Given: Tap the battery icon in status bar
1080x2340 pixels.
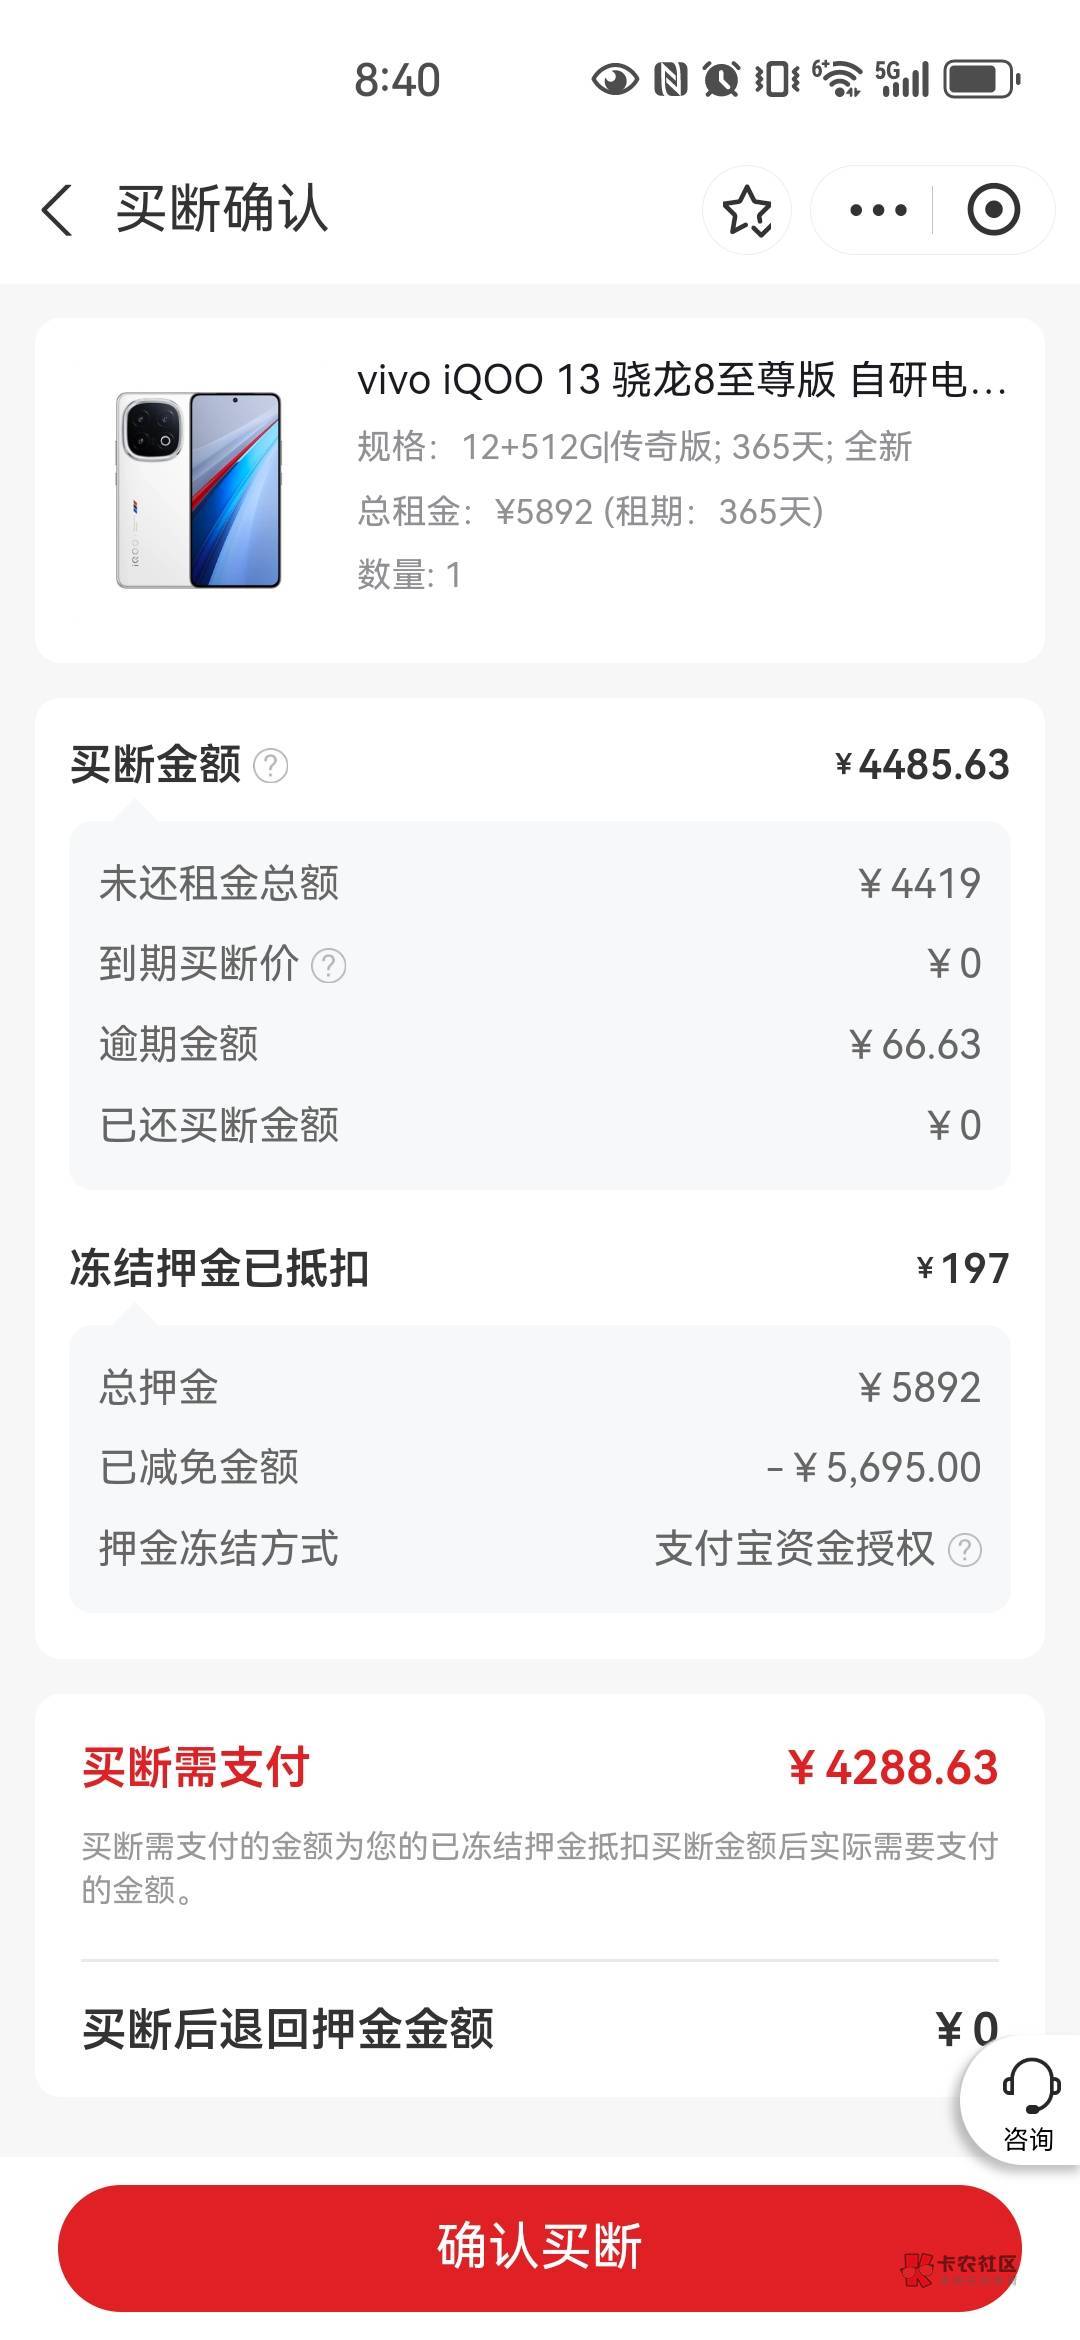Looking at the screenshot, I should coord(982,80).
